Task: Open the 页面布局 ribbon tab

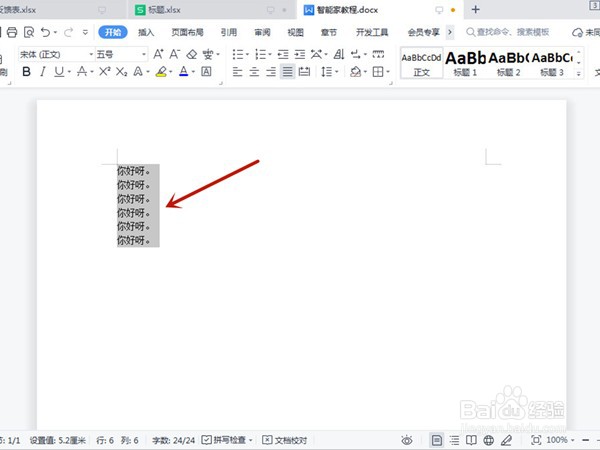Action: point(187,32)
